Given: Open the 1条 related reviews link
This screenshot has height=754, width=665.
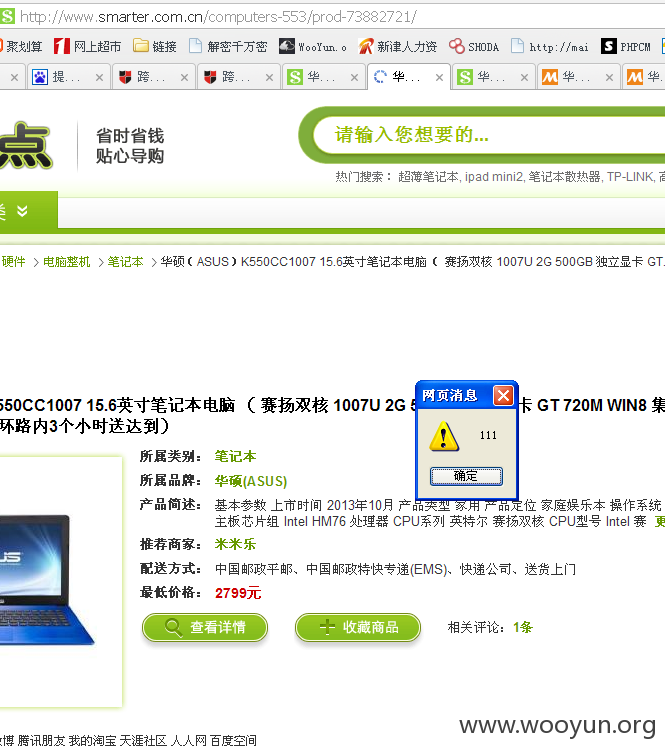Looking at the screenshot, I should pyautogui.click(x=523, y=627).
